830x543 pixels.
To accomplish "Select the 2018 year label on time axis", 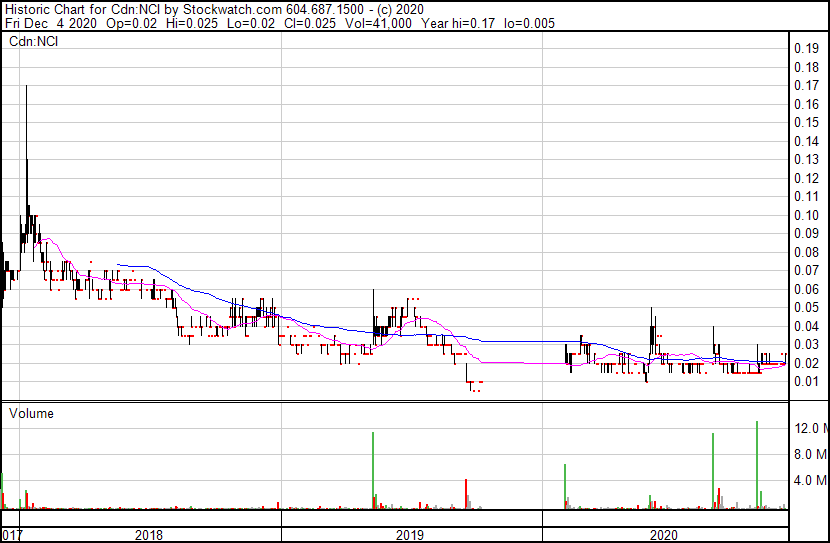I will tap(148, 535).
